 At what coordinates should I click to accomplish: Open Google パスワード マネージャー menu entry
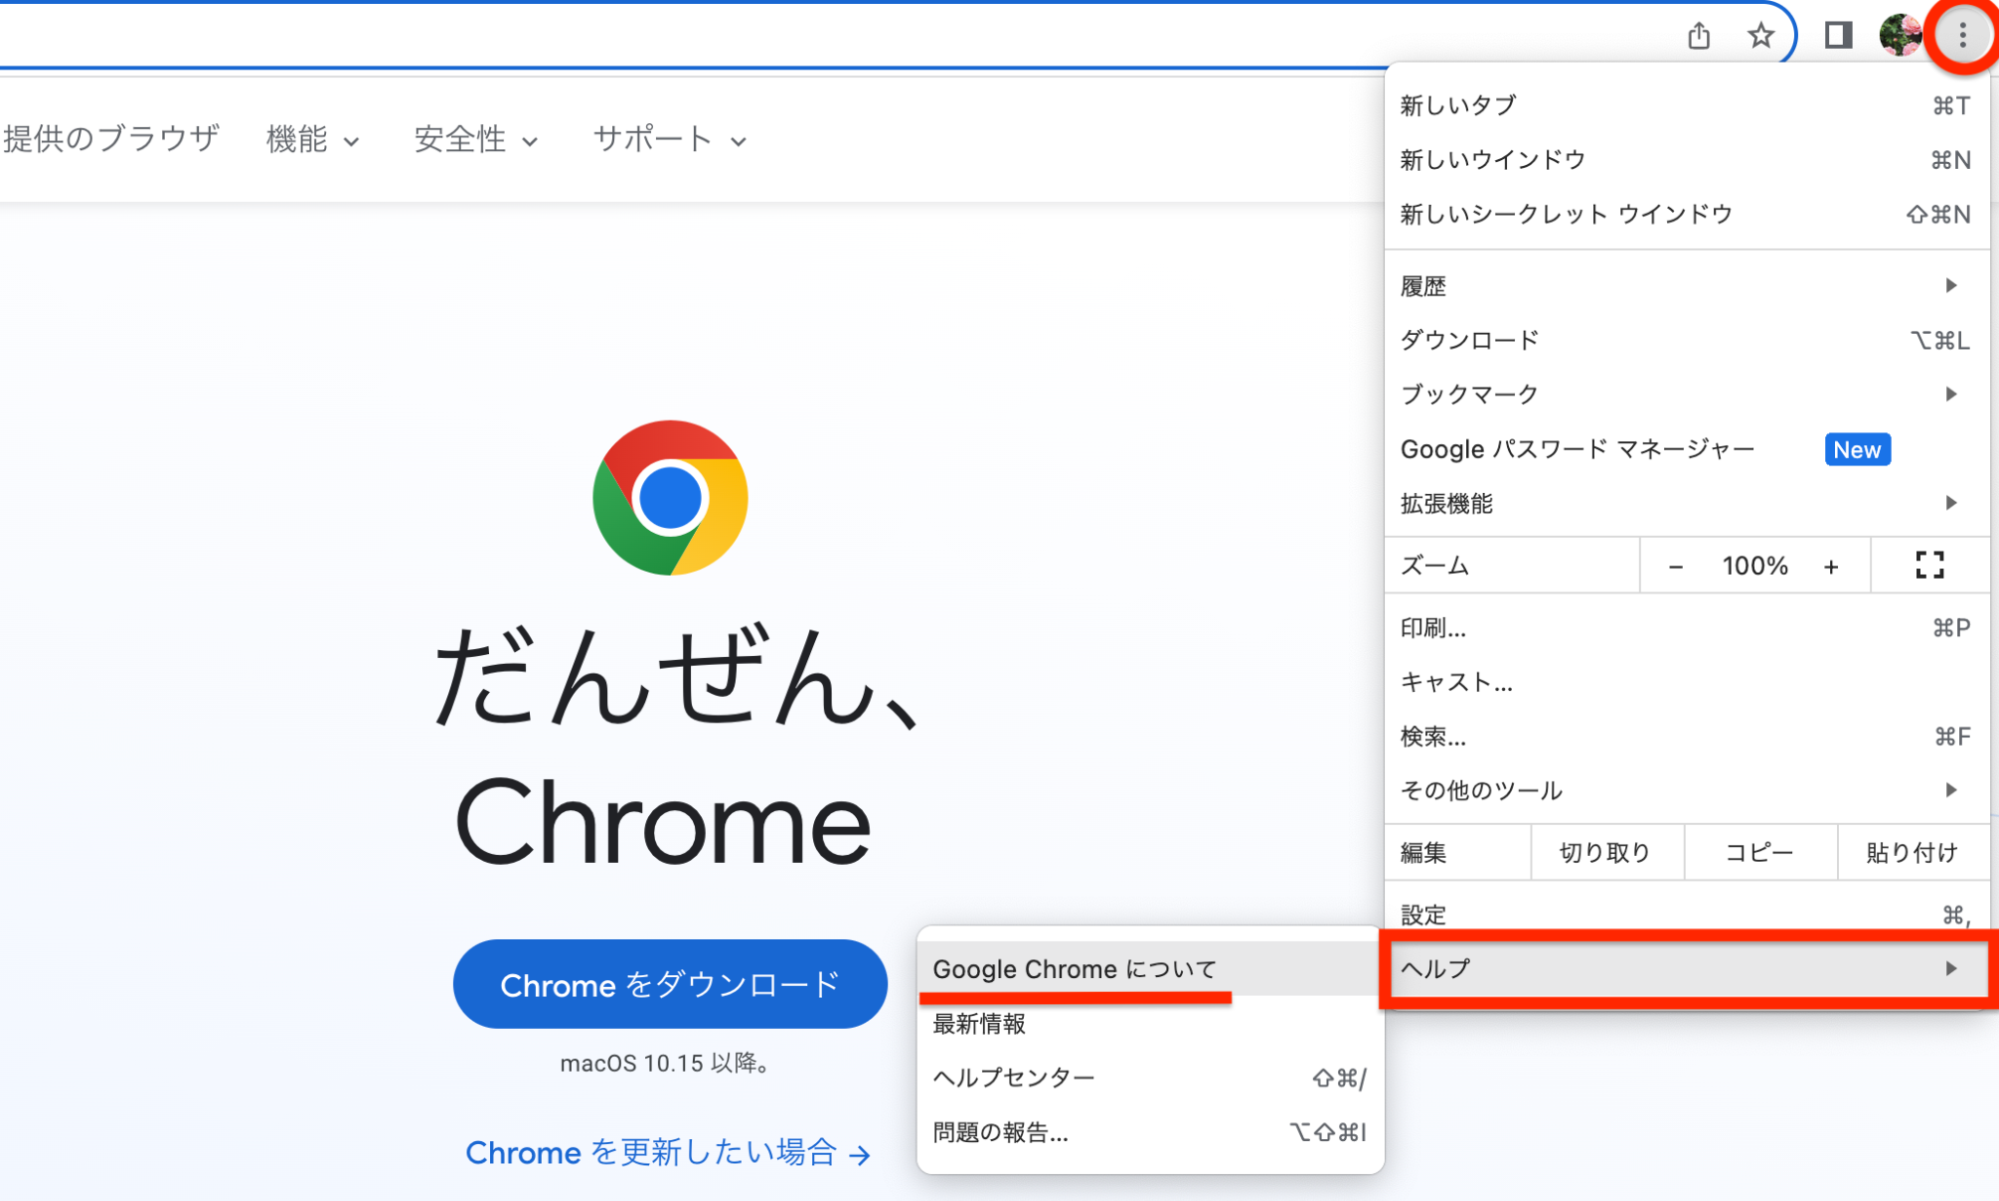tap(1577, 449)
